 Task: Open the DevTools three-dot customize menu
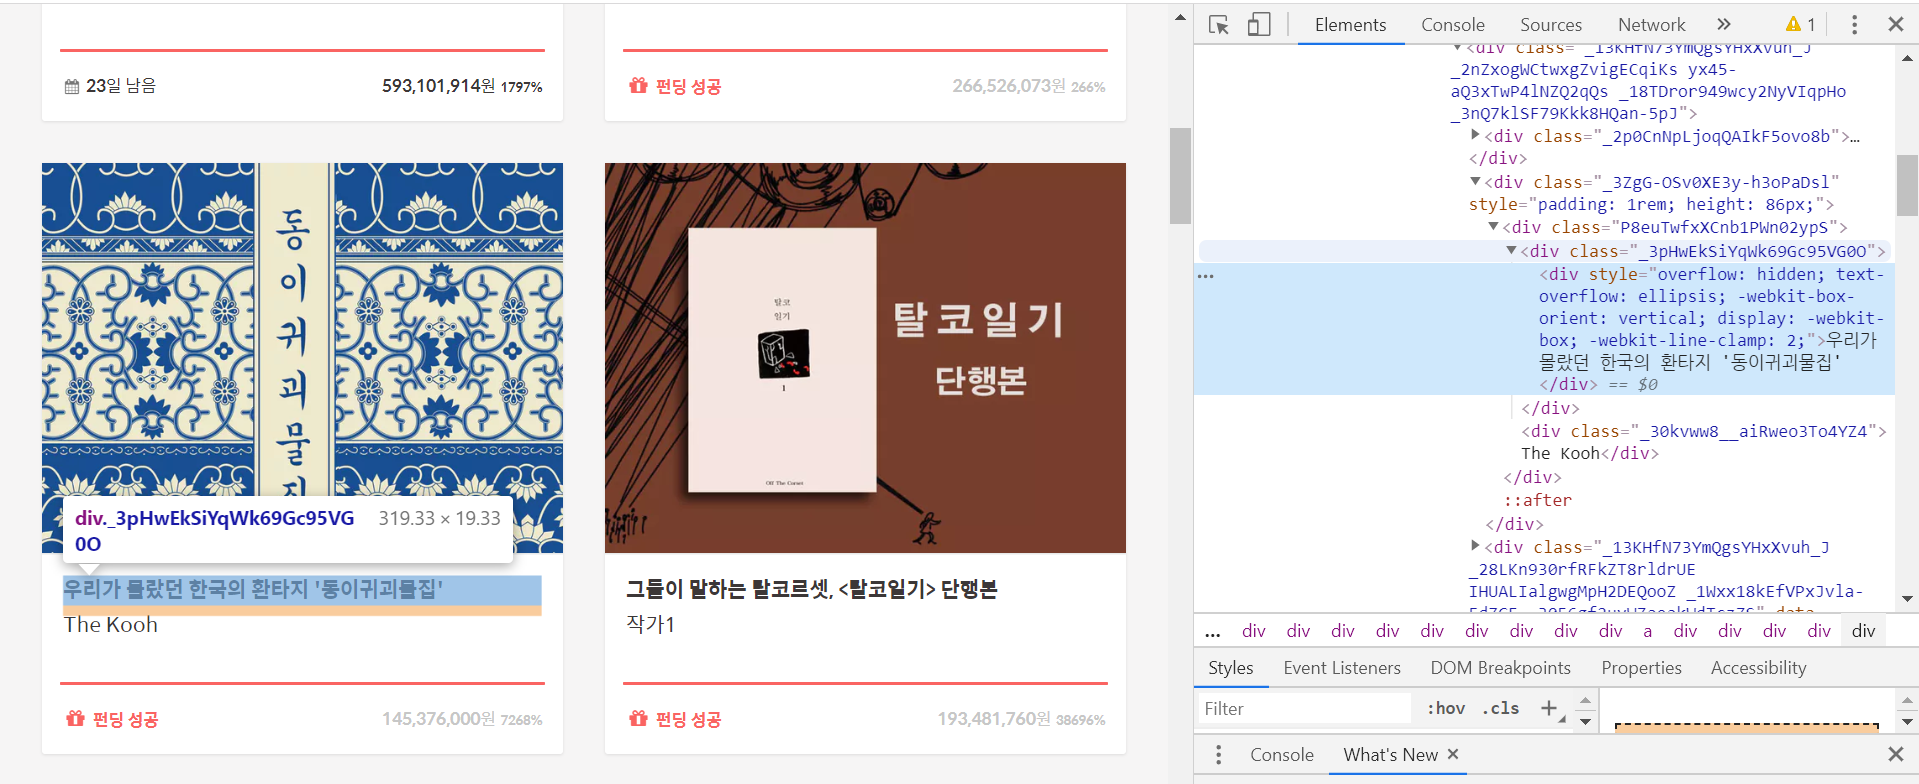point(1854,25)
